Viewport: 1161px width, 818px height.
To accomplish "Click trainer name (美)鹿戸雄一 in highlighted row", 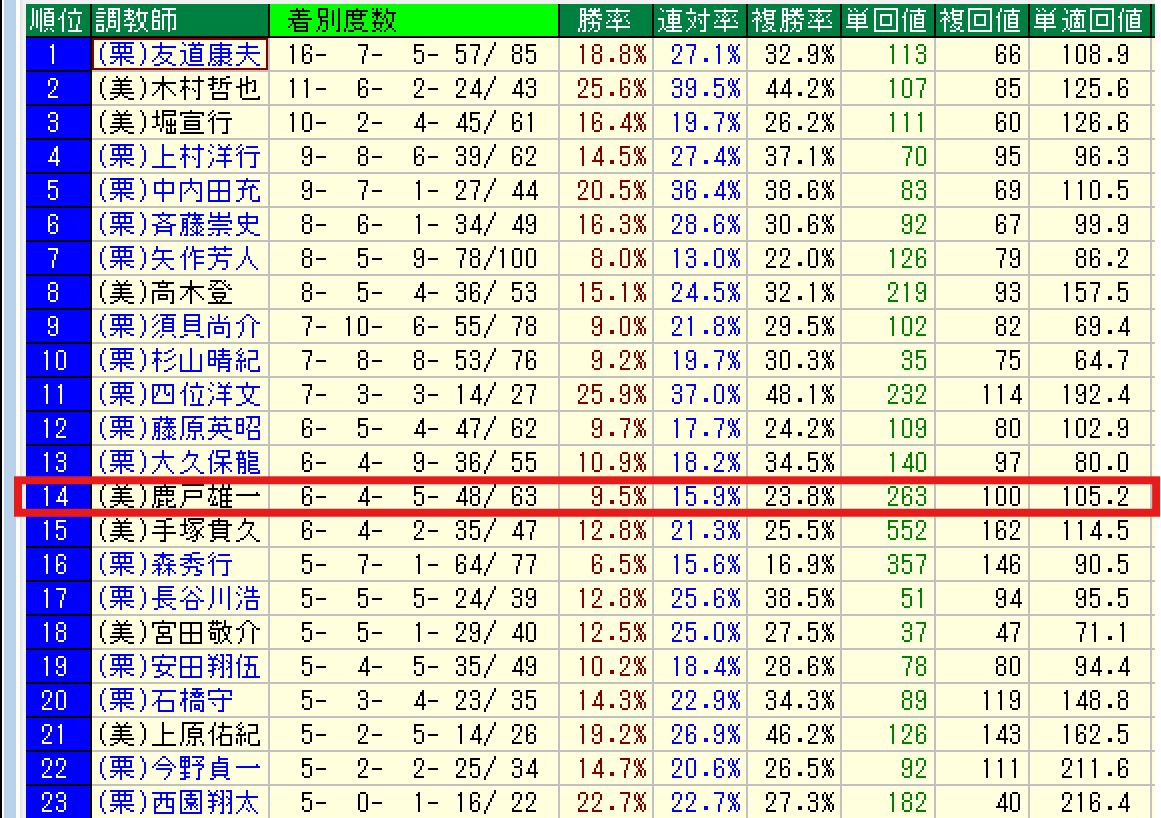I will pos(179,496).
